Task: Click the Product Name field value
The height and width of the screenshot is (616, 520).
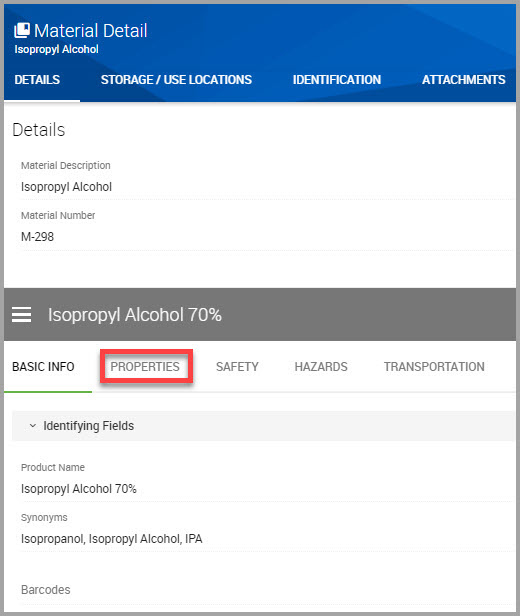Action: pos(79,489)
